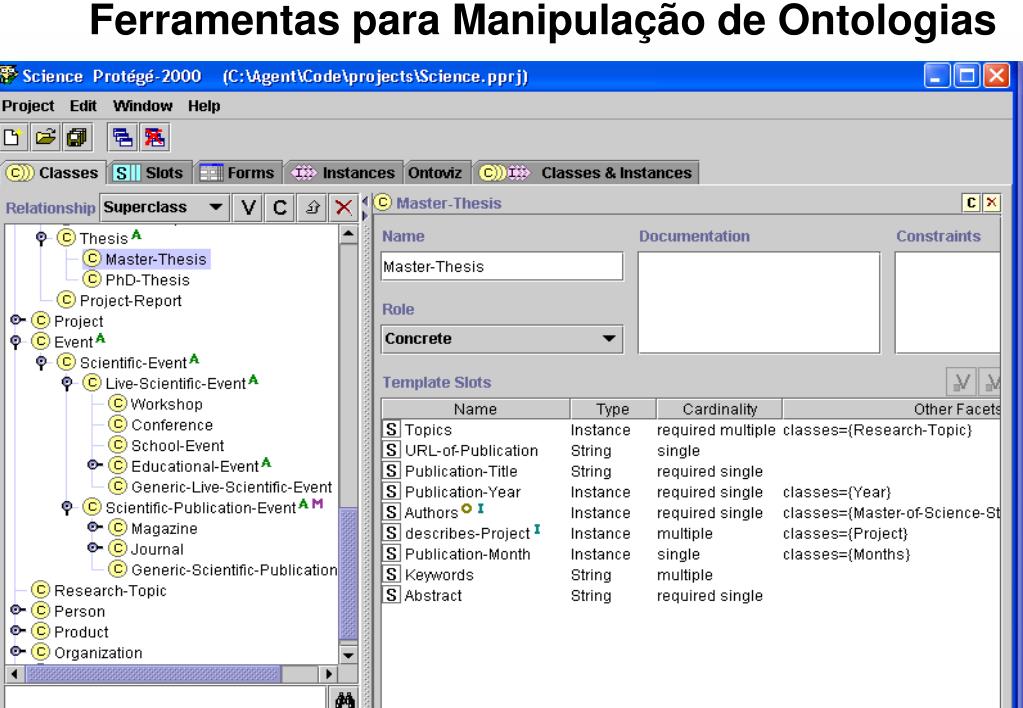Click the Name field containing Master-Thesis
This screenshot has height=708, width=1023.
pyautogui.click(x=502, y=266)
